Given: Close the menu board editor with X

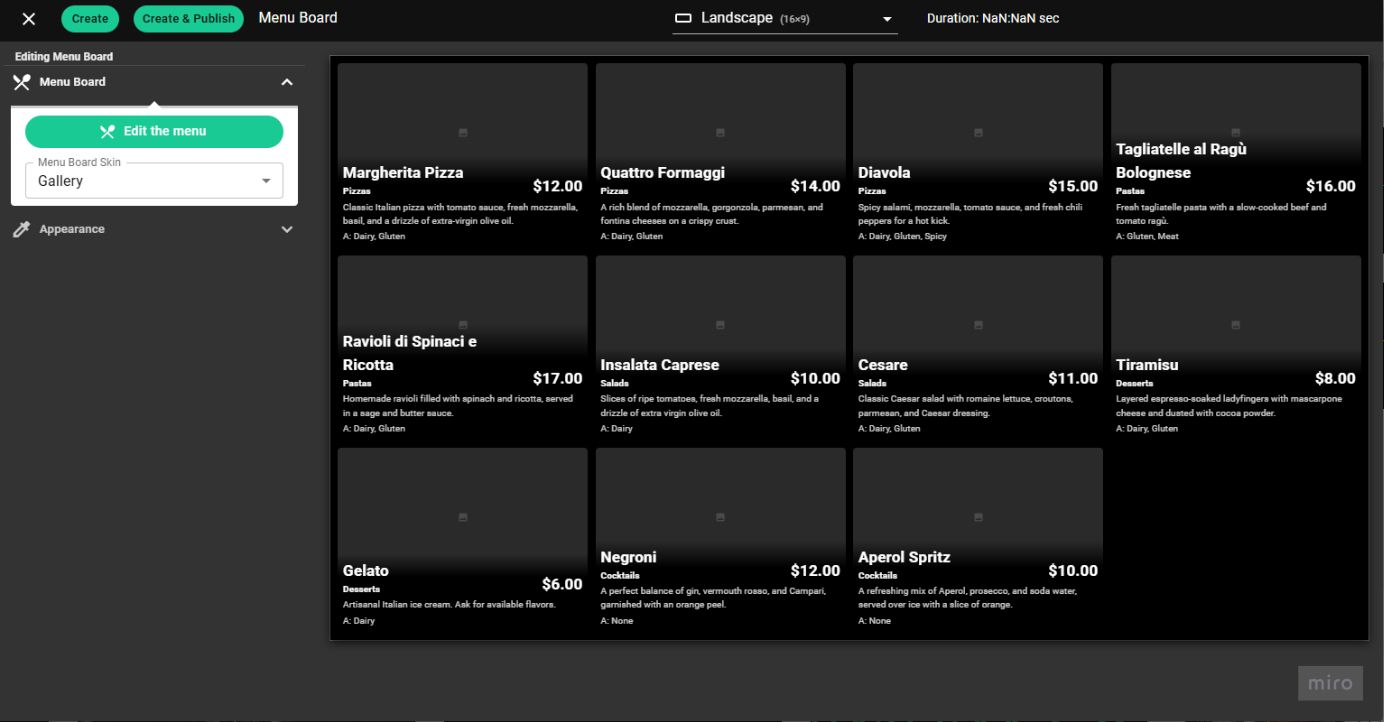Looking at the screenshot, I should click(29, 19).
